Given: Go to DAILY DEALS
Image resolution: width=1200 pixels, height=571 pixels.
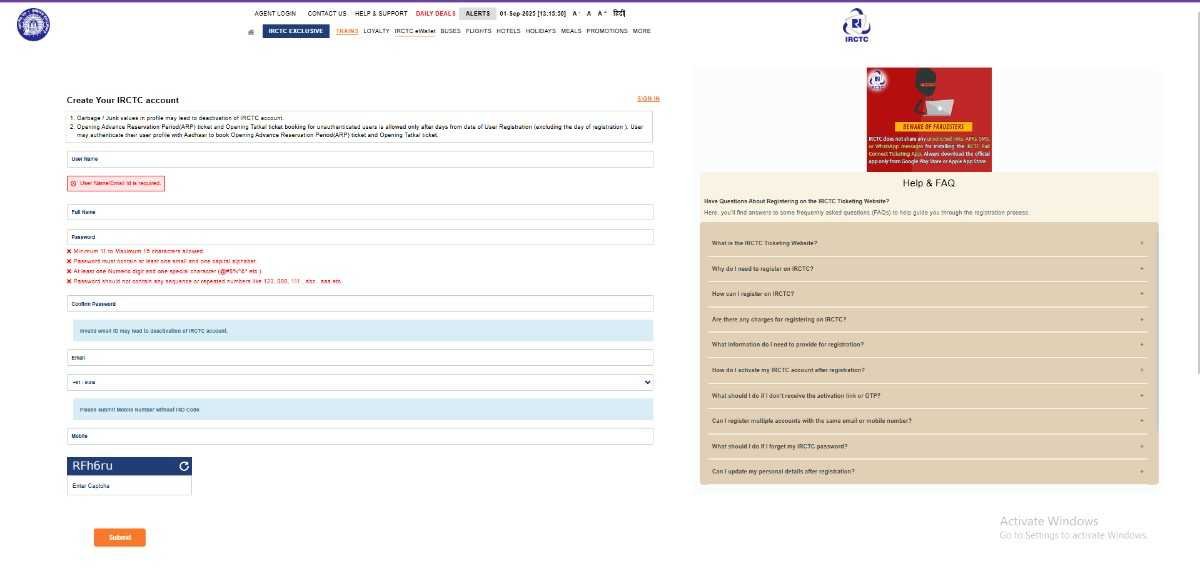Looking at the screenshot, I should click(435, 14).
